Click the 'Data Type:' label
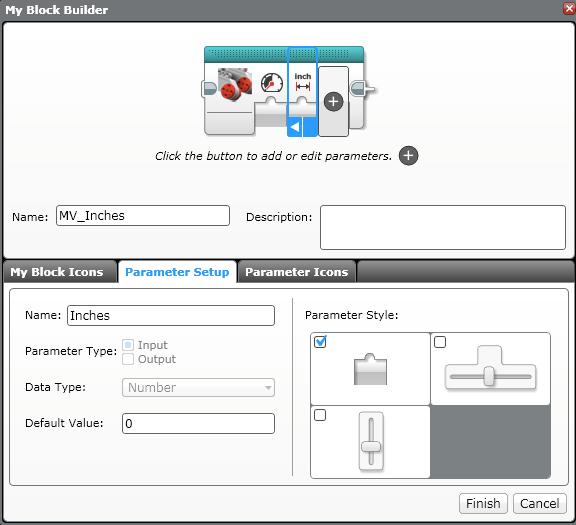Image resolution: width=576 pixels, height=525 pixels. point(55,387)
